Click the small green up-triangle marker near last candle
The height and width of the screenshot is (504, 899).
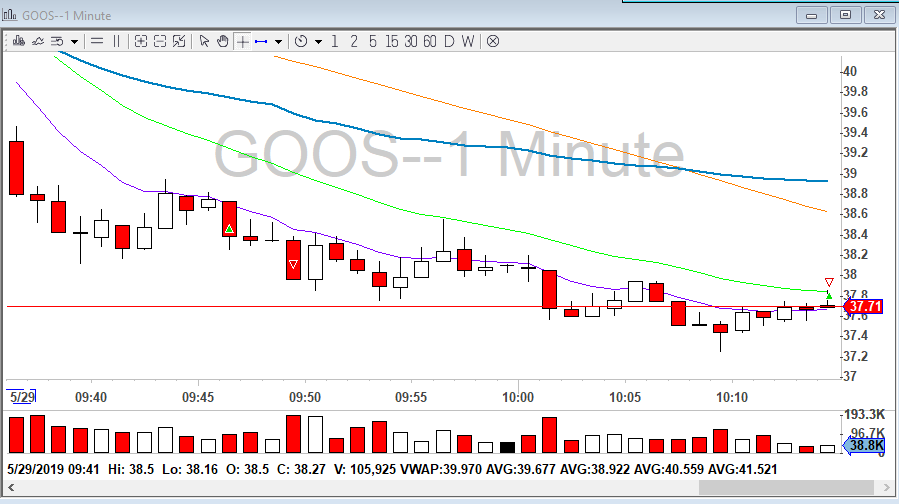click(x=829, y=295)
